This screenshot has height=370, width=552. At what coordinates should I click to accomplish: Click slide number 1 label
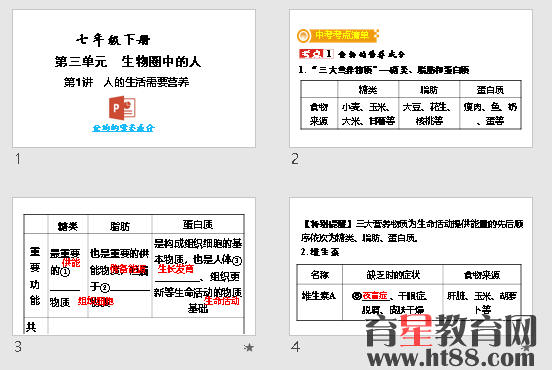18,159
